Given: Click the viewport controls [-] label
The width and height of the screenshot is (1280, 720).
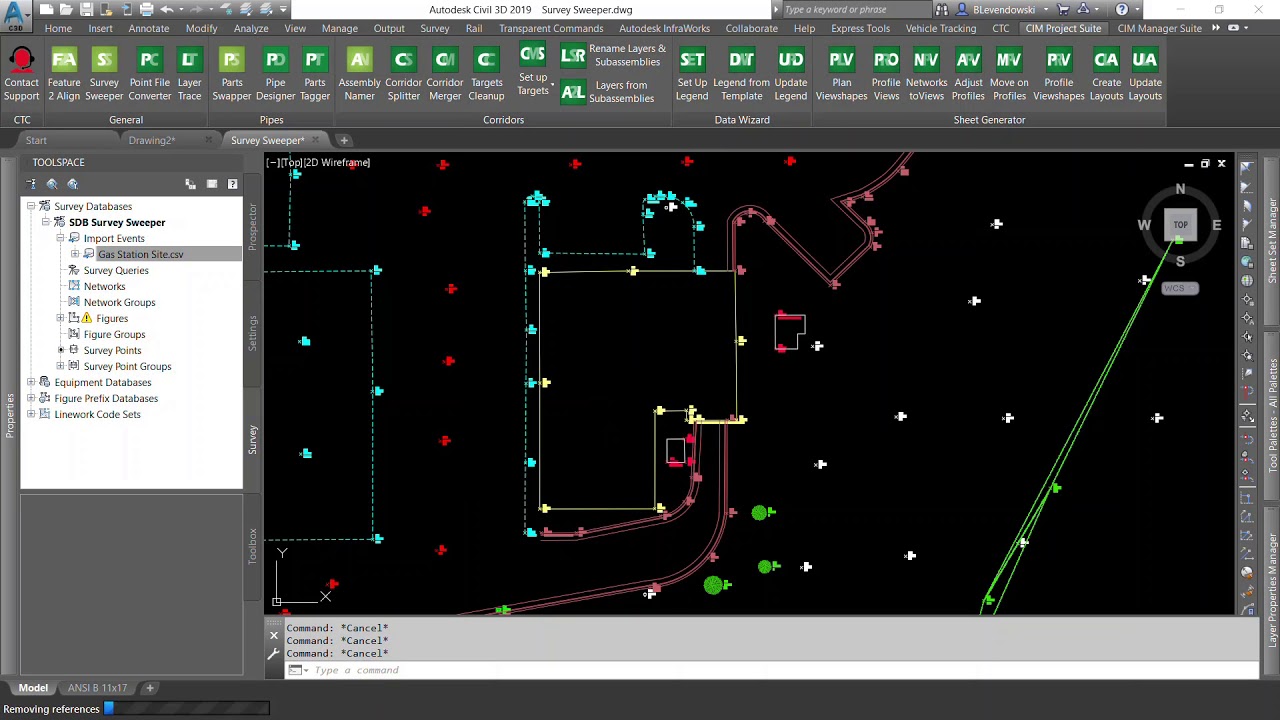Looking at the screenshot, I should click(x=272, y=162).
